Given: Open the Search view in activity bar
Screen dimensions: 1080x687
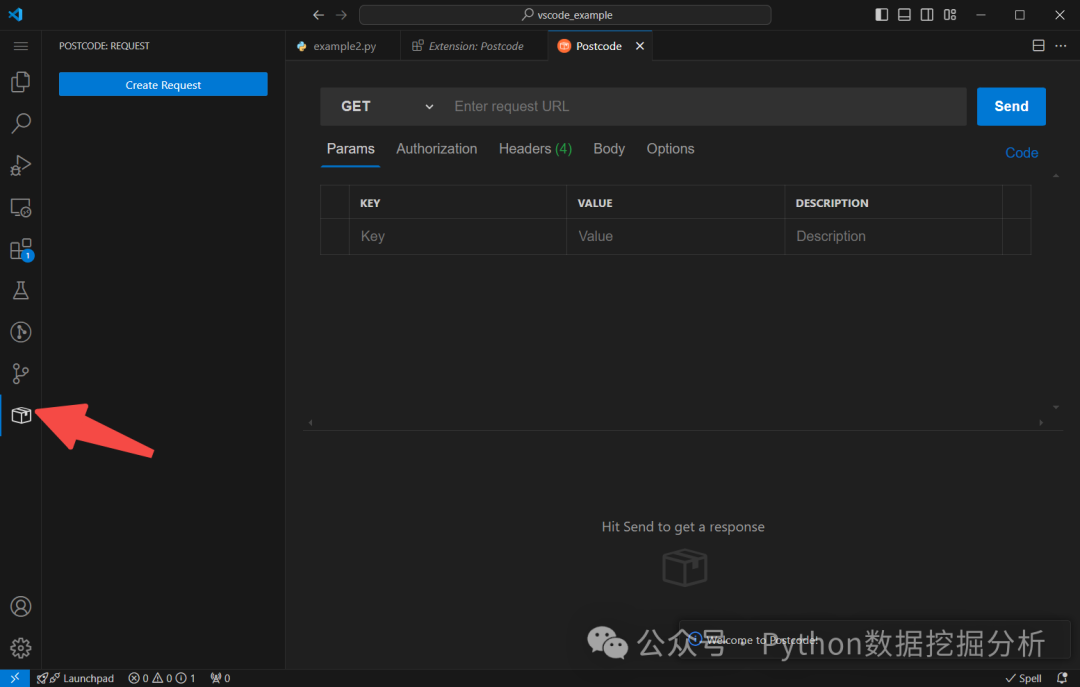Looking at the screenshot, I should [x=21, y=123].
